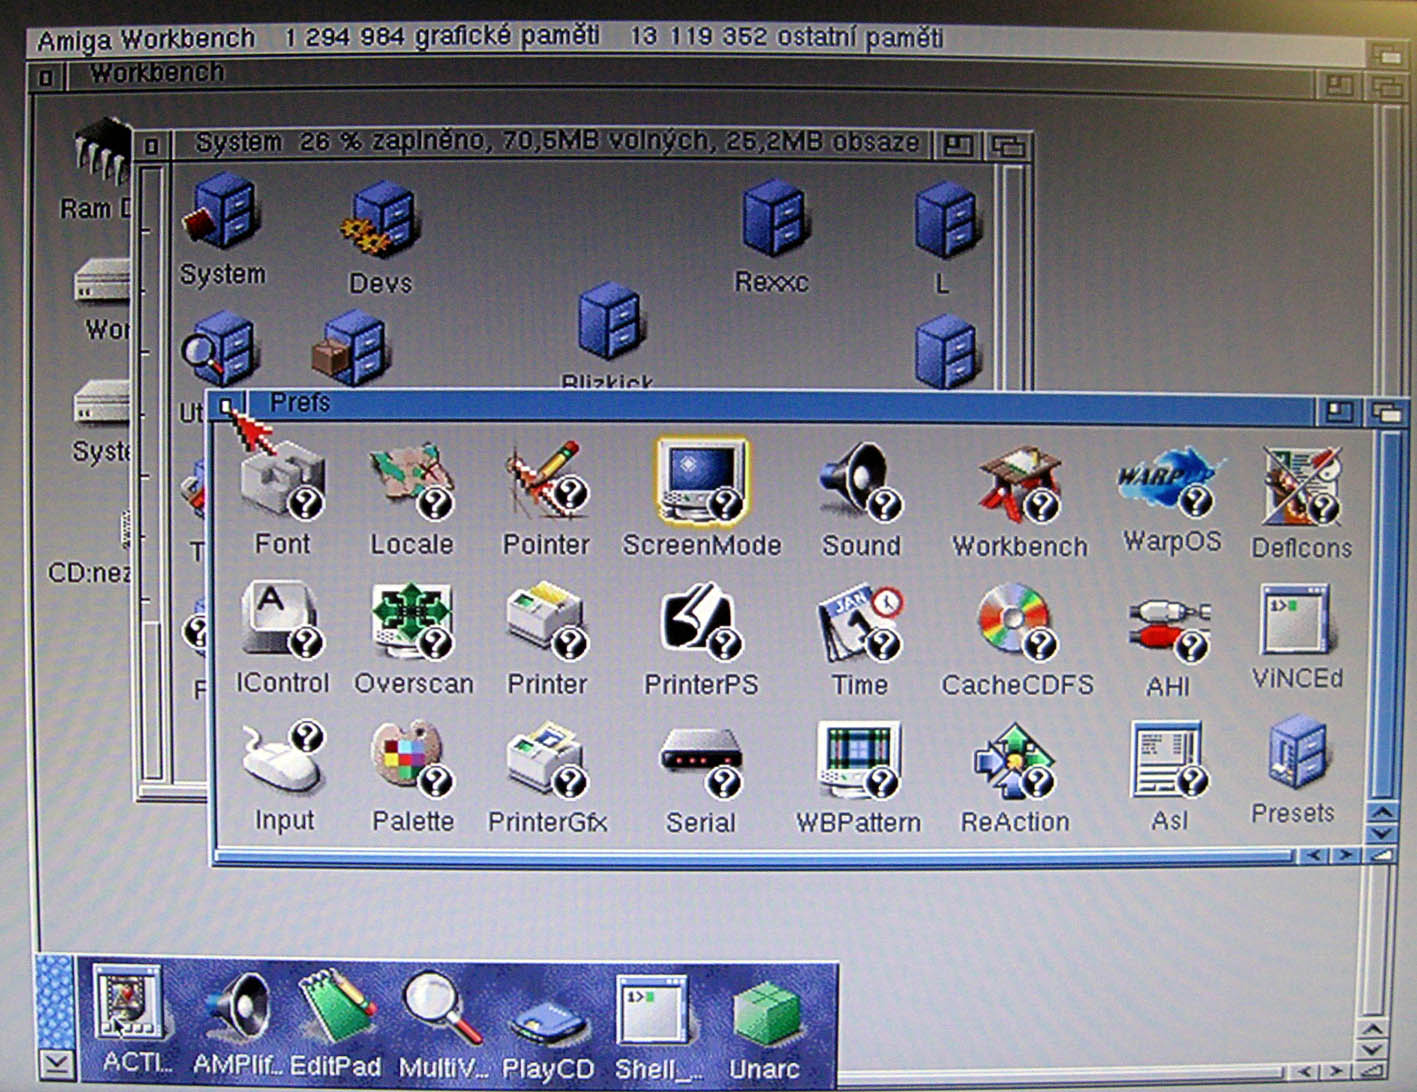The height and width of the screenshot is (1092, 1417).
Task: Click the Workbench window title bar
Action: [x=690, y=76]
